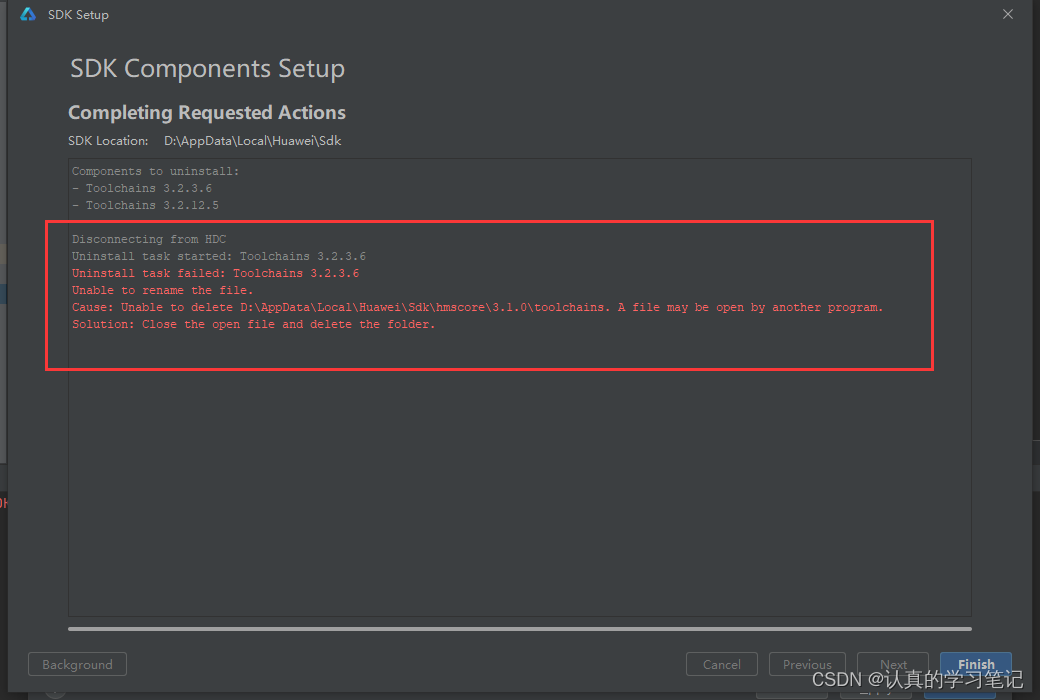This screenshot has width=1040, height=700.
Task: Click the 'Cause: Unable to delete' error line
Action: click(478, 307)
